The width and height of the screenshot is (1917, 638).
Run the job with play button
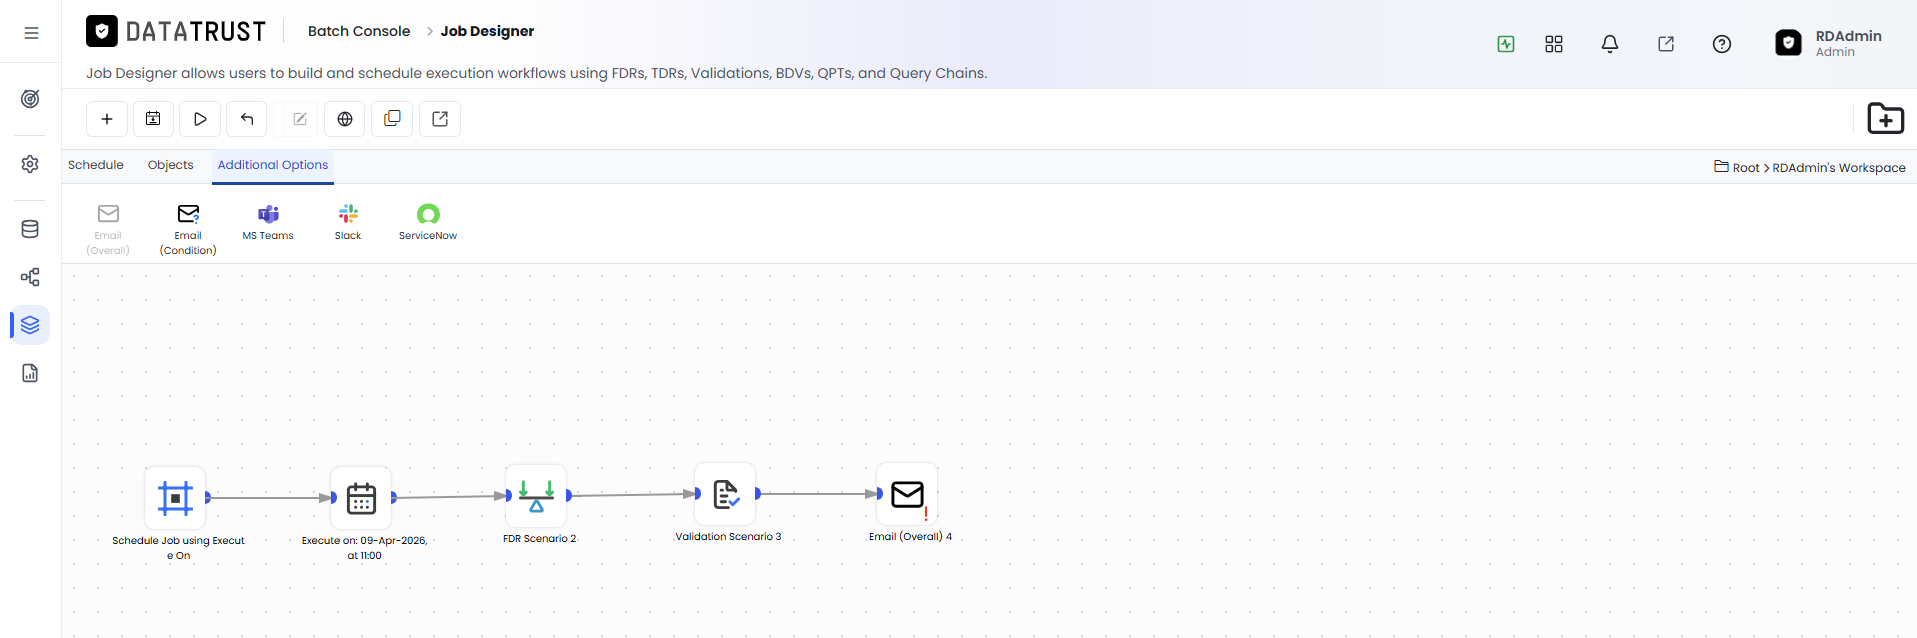[200, 119]
